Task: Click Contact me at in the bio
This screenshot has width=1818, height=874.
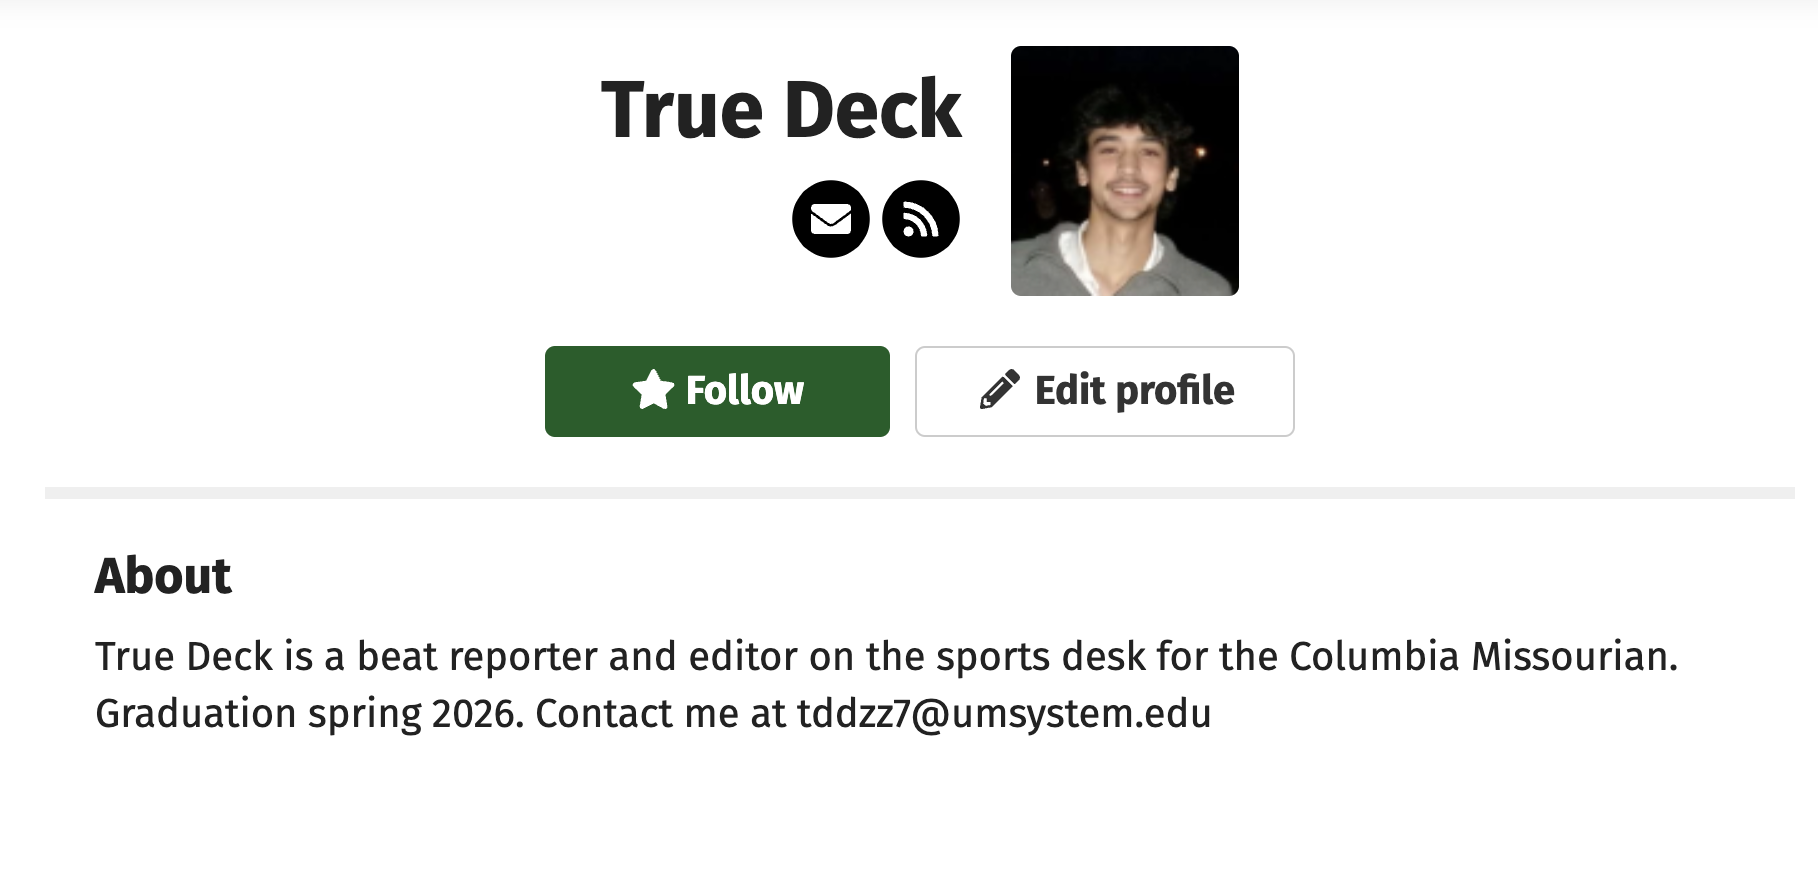Action: click(x=660, y=714)
